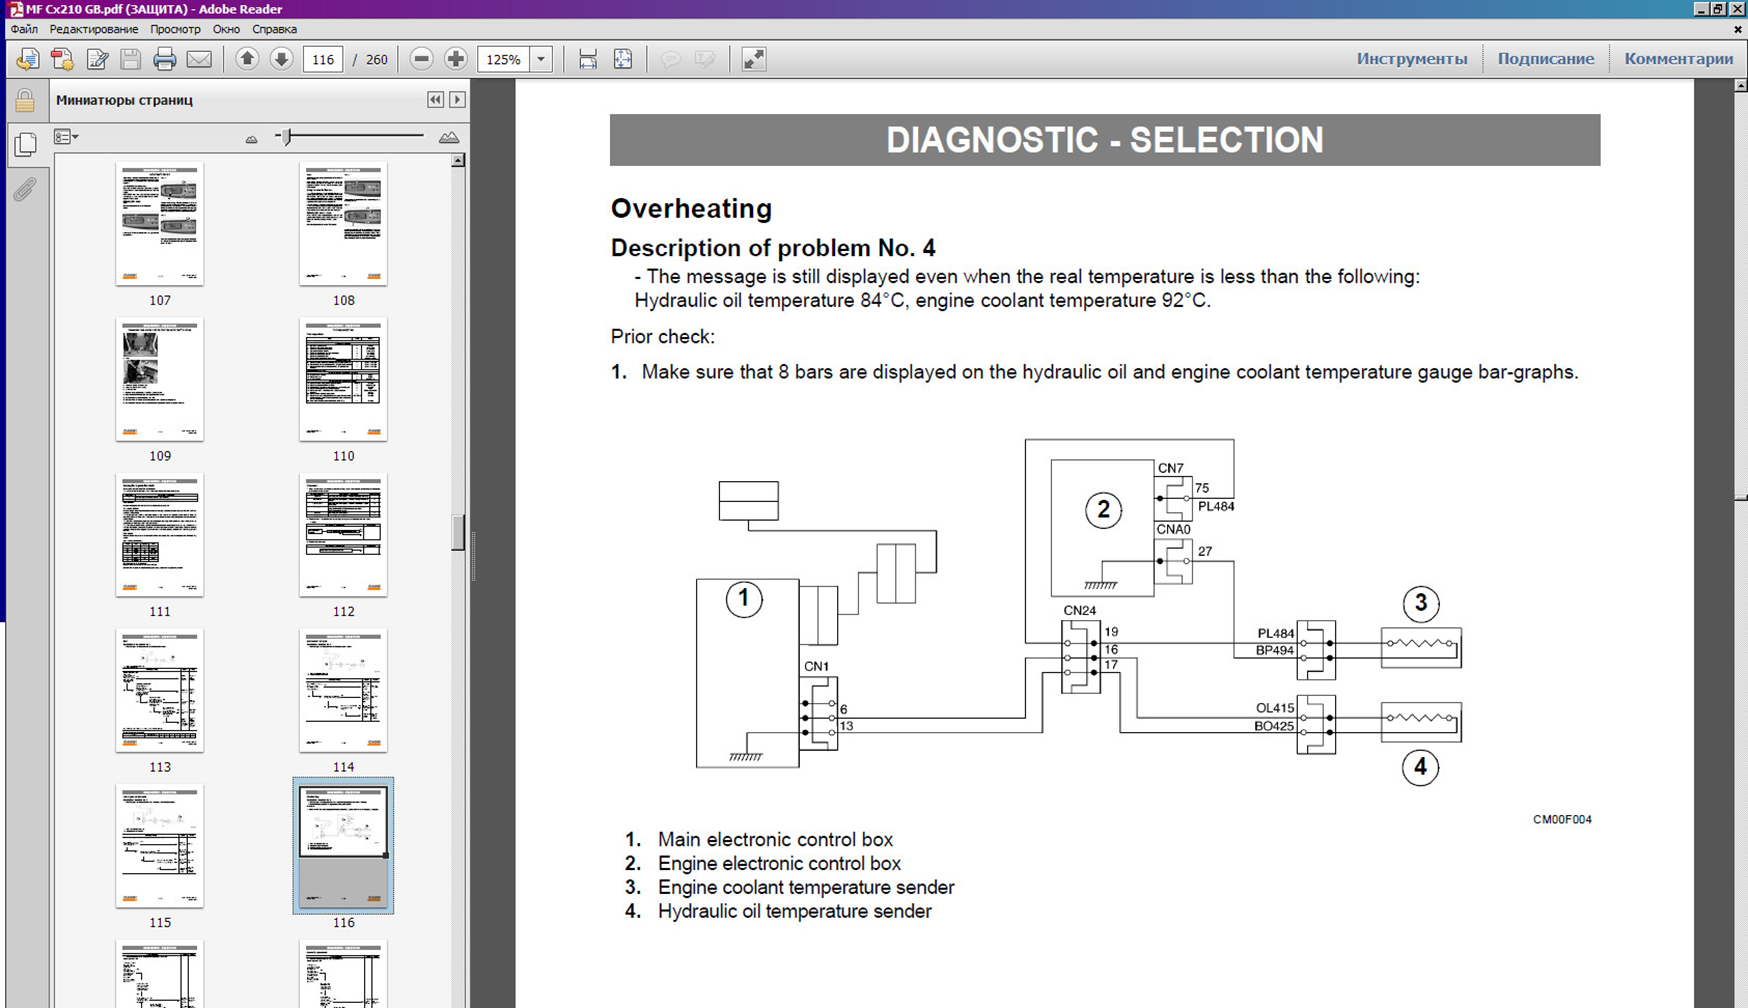Toggle the page thumbnails panel icon
The width and height of the screenshot is (1748, 1008).
tap(25, 144)
